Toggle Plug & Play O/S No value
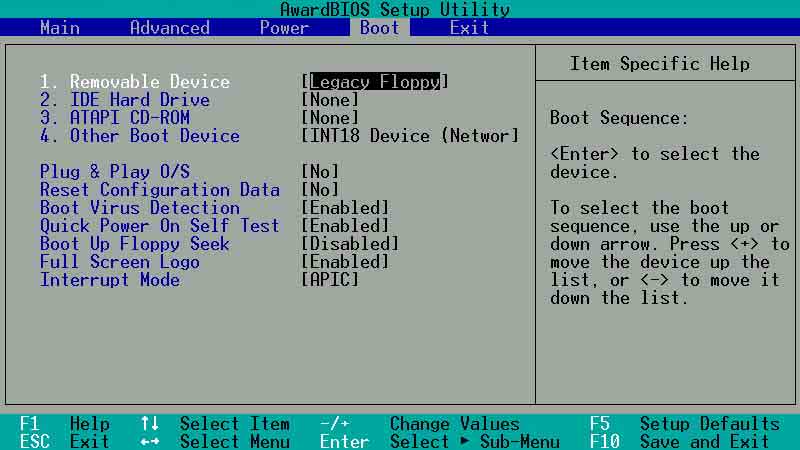The height and width of the screenshot is (450, 800). pos(320,171)
